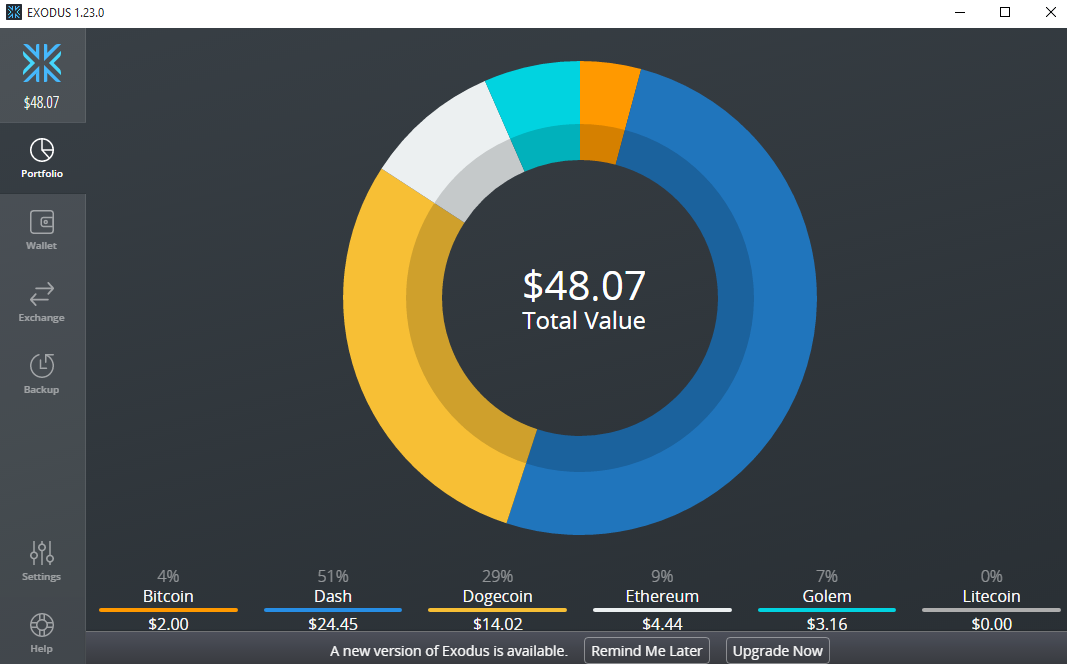
Task: Click the Exodus icon in the title bar
Action: coord(14,12)
